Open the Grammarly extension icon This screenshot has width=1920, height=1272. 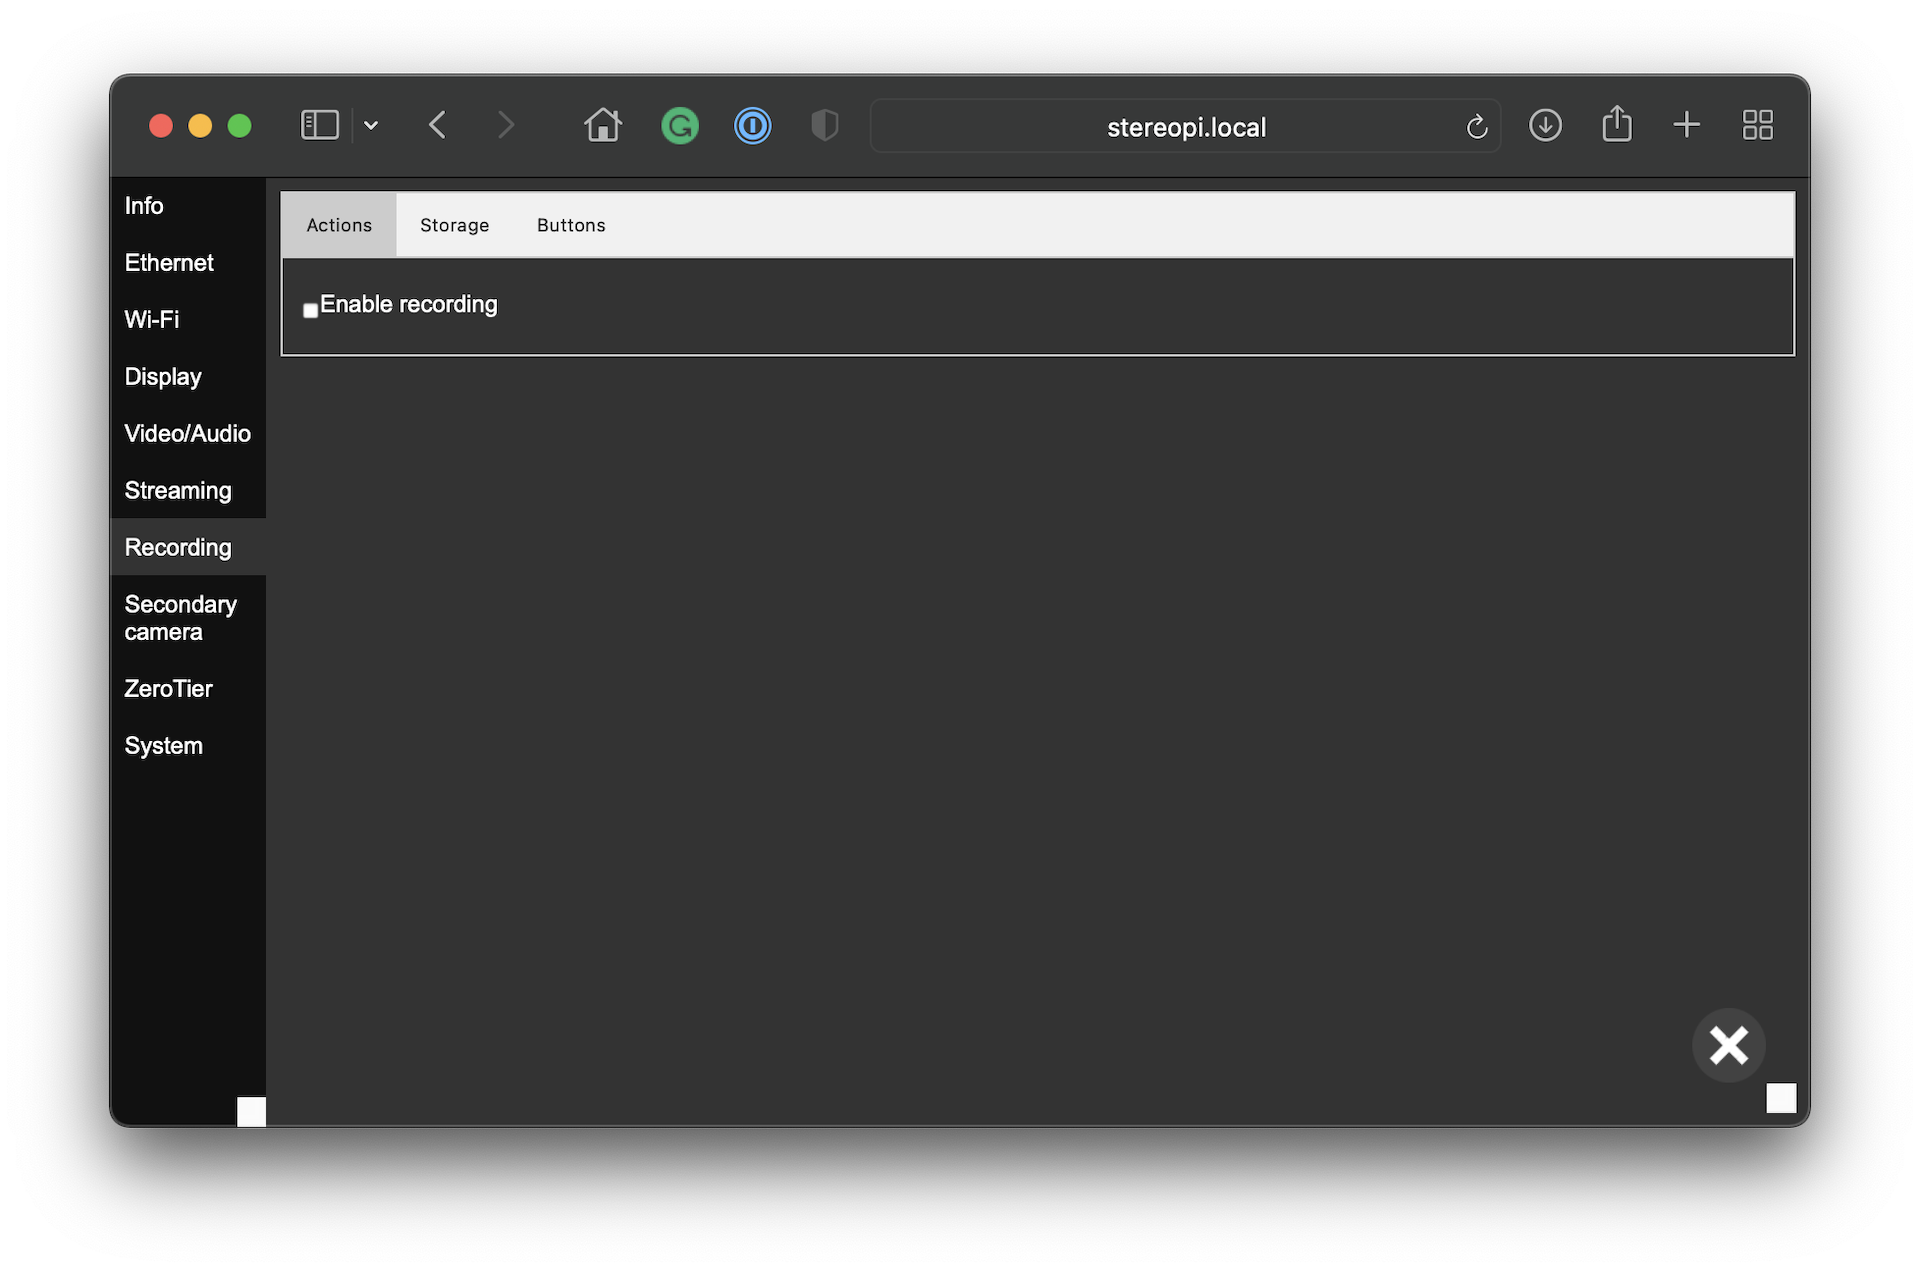pos(680,126)
